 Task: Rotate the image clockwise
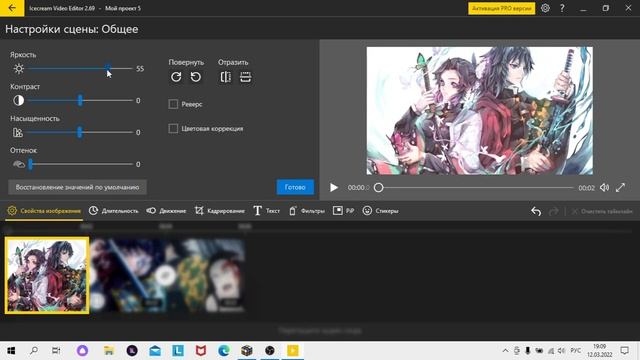(176, 77)
